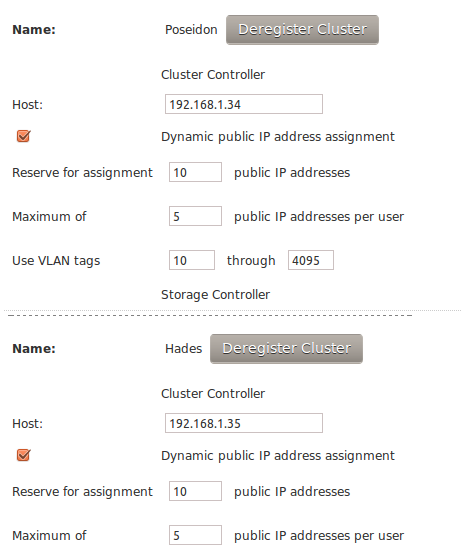This screenshot has width=461, height=550.
Task: Click Poseidon's Dynamic public IP address assignment label
Action: pos(278,137)
